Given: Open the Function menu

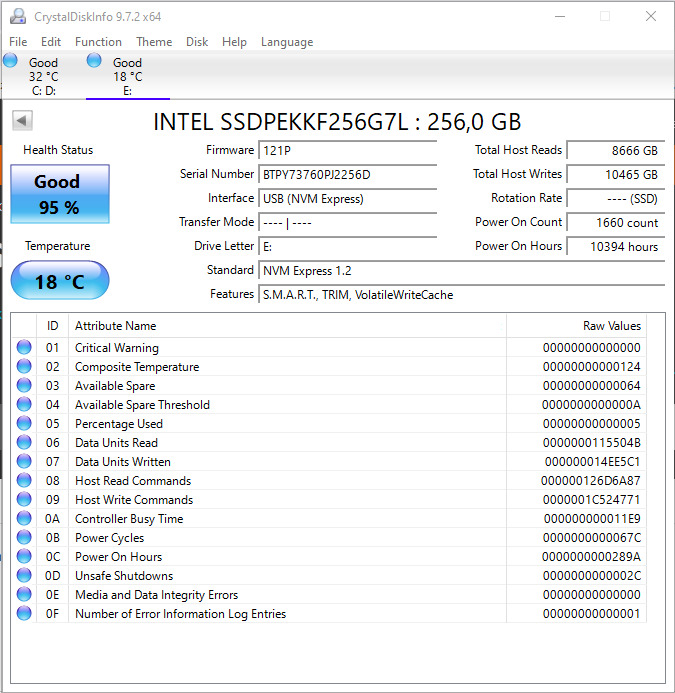Looking at the screenshot, I should tap(98, 42).
